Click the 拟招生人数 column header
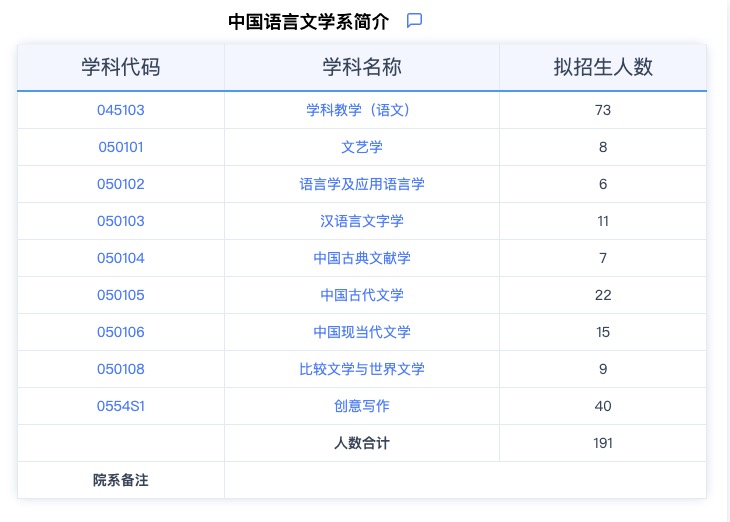 [602, 67]
